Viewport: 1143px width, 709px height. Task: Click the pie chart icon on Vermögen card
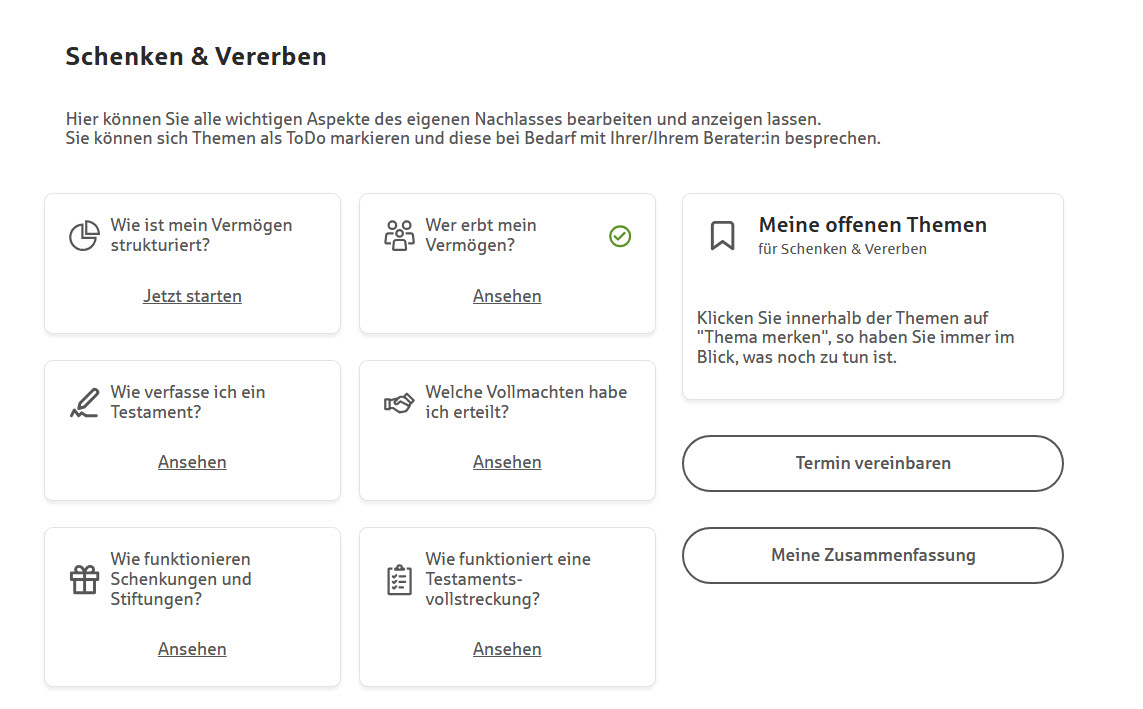86,235
